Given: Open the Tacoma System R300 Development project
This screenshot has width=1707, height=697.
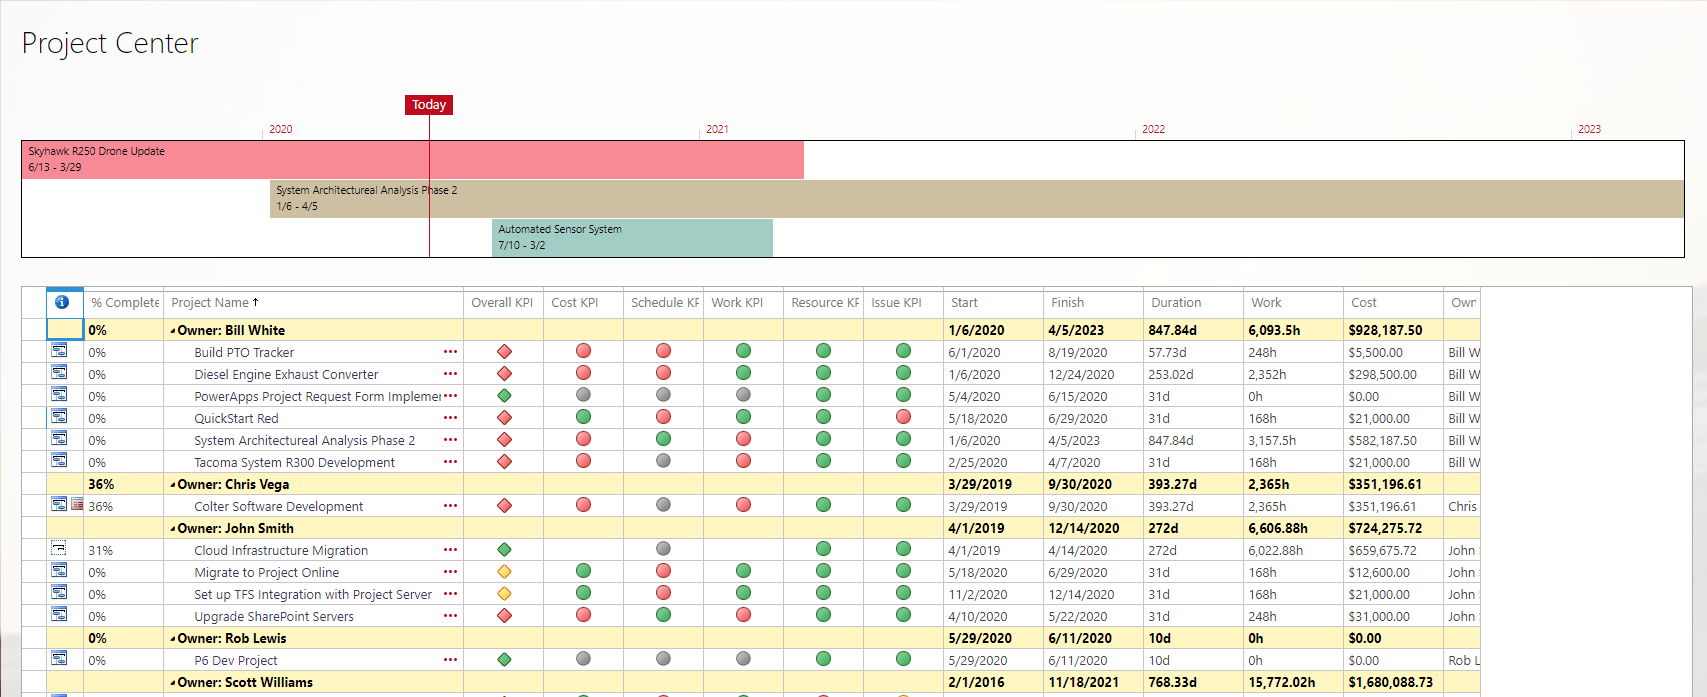Looking at the screenshot, I should 294,462.
